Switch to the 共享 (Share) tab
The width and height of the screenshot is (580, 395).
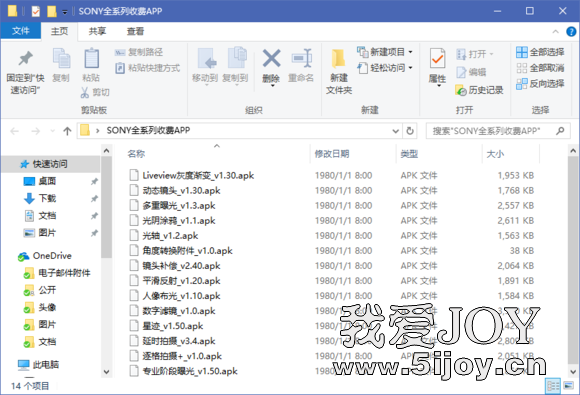click(97, 31)
